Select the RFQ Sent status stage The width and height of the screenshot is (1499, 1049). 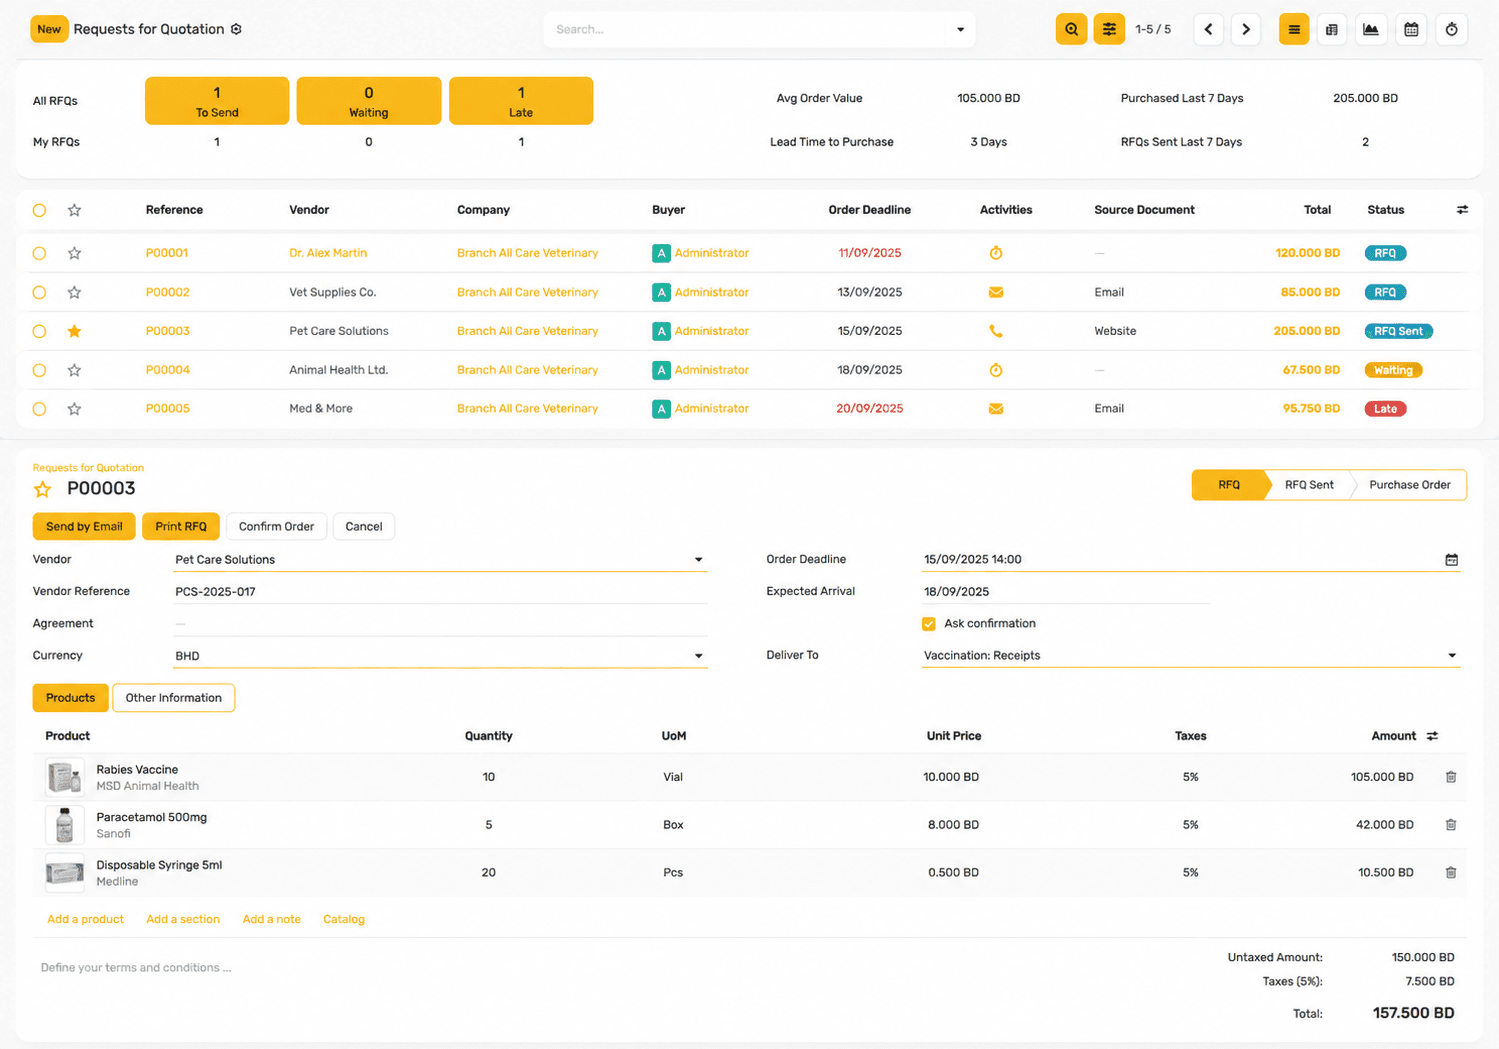click(1309, 485)
